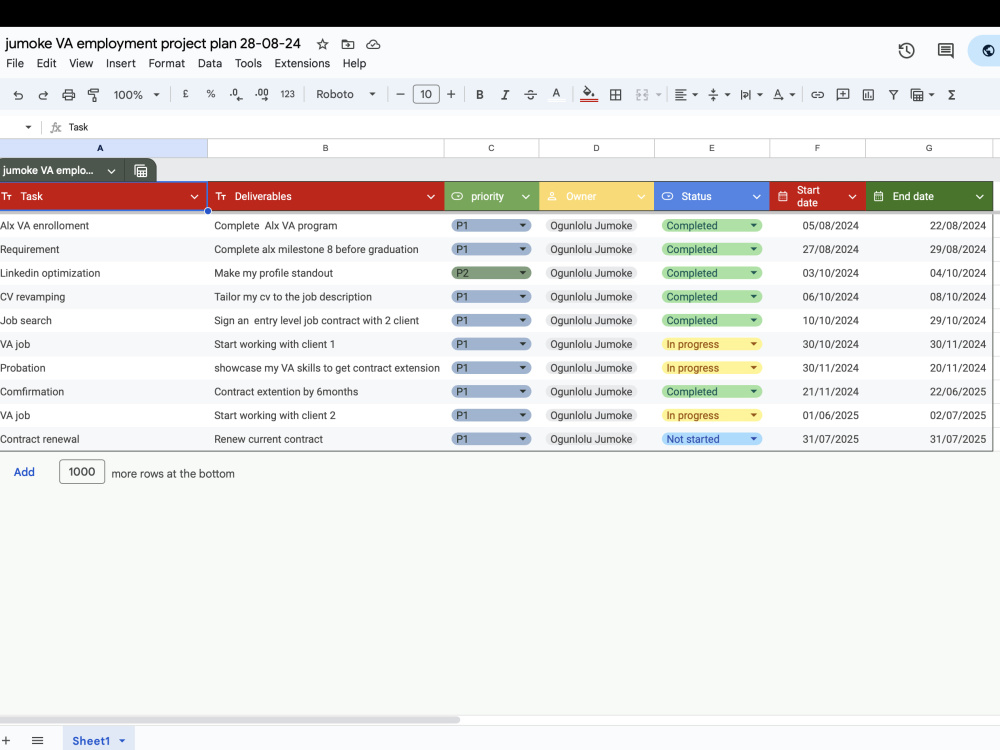
Task: Select column B header
Action: [325, 148]
